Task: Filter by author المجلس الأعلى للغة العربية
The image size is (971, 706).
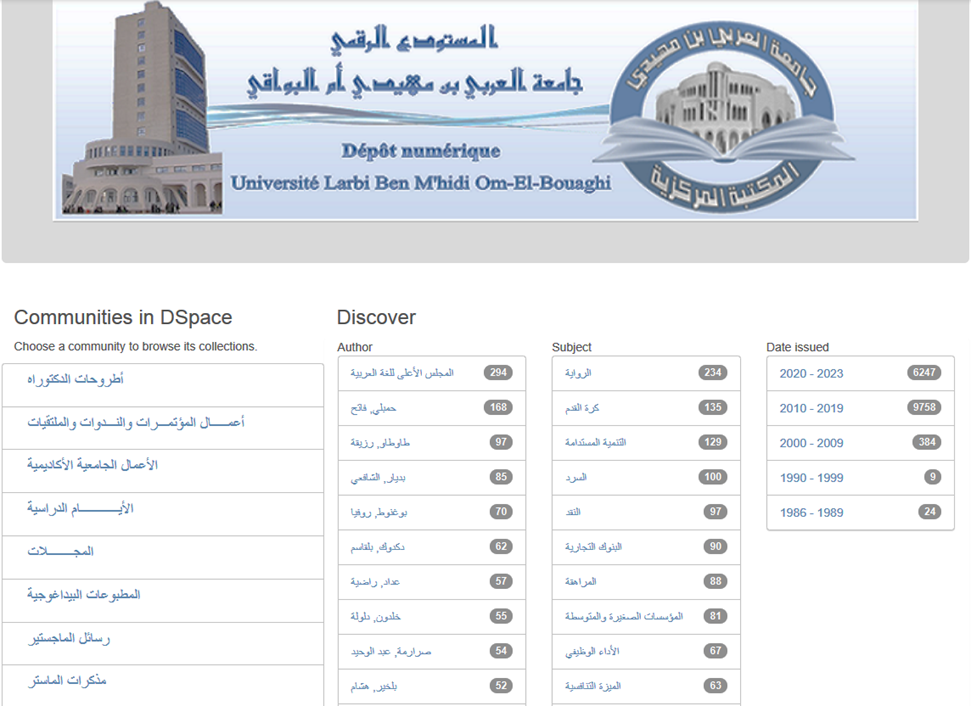Action: click(x=402, y=373)
